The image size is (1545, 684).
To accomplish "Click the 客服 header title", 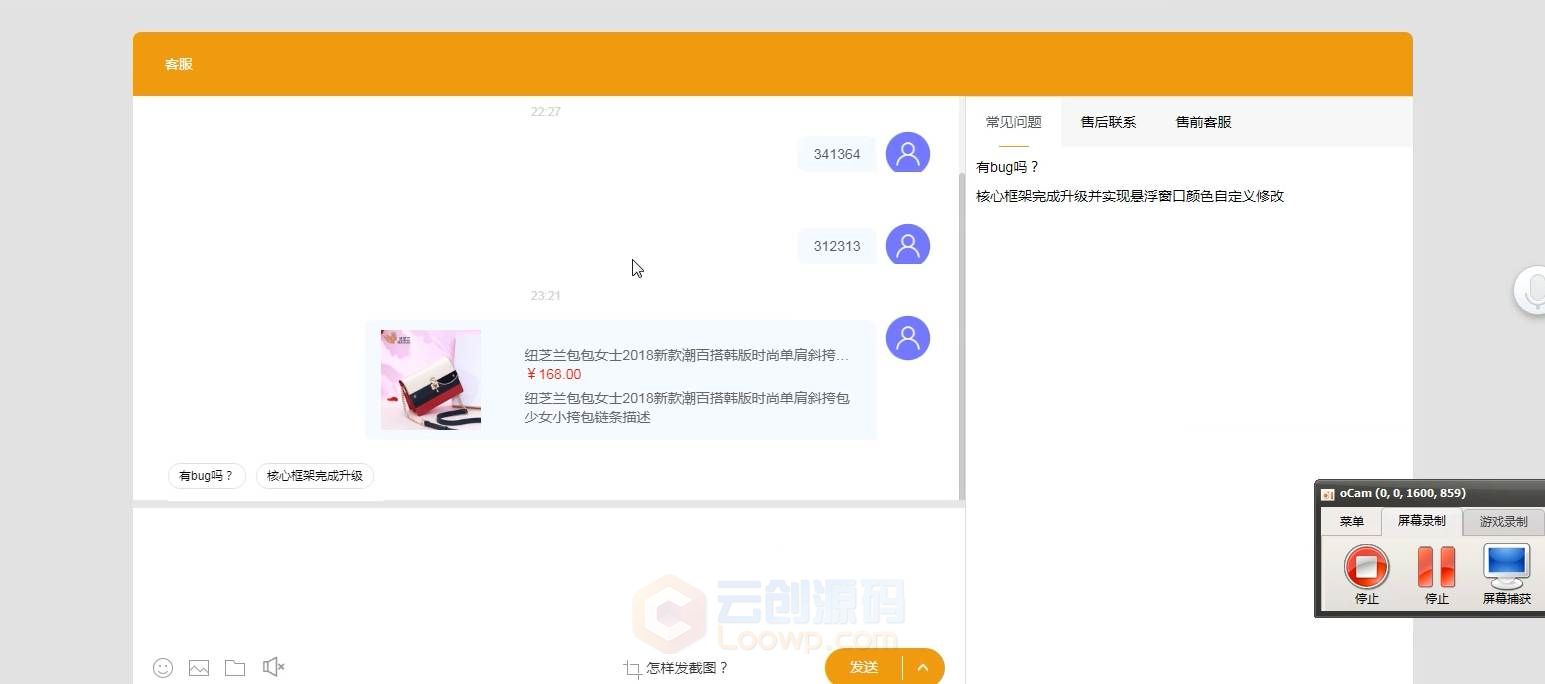I will click(x=179, y=64).
